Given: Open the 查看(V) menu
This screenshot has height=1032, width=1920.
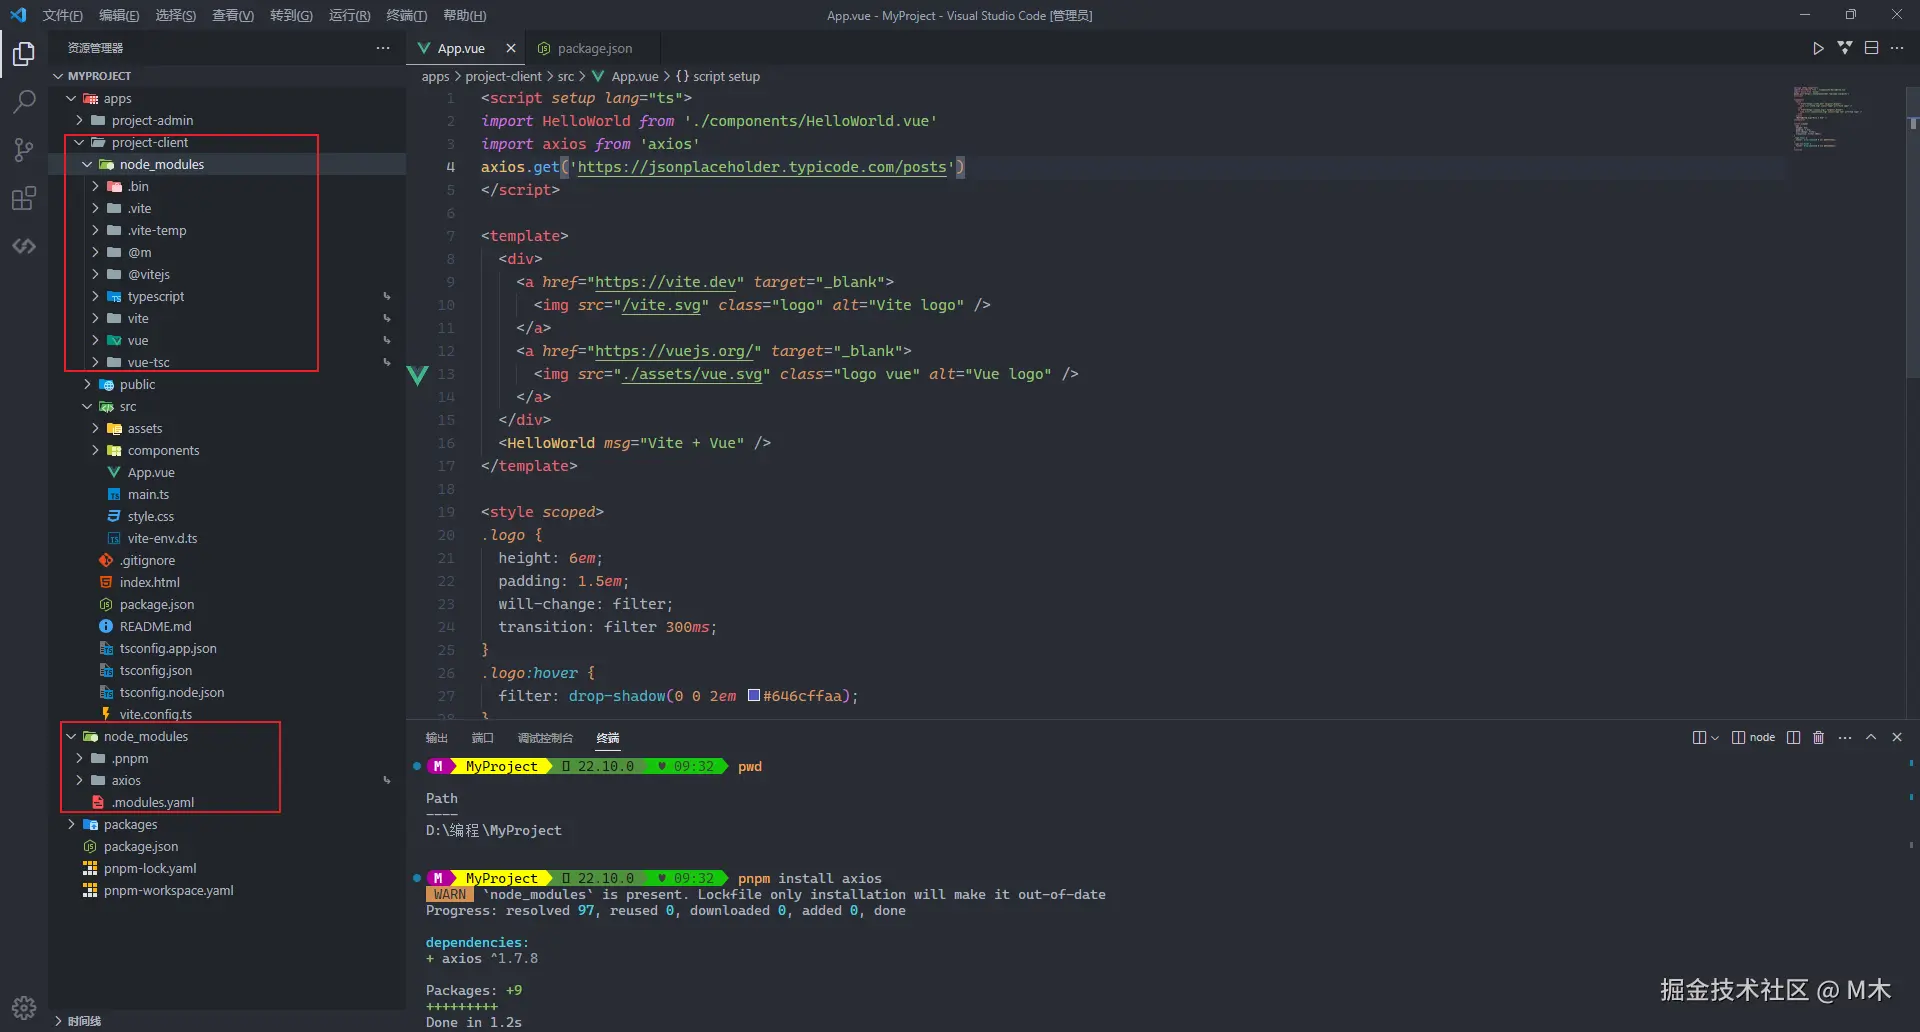Looking at the screenshot, I should coord(233,15).
